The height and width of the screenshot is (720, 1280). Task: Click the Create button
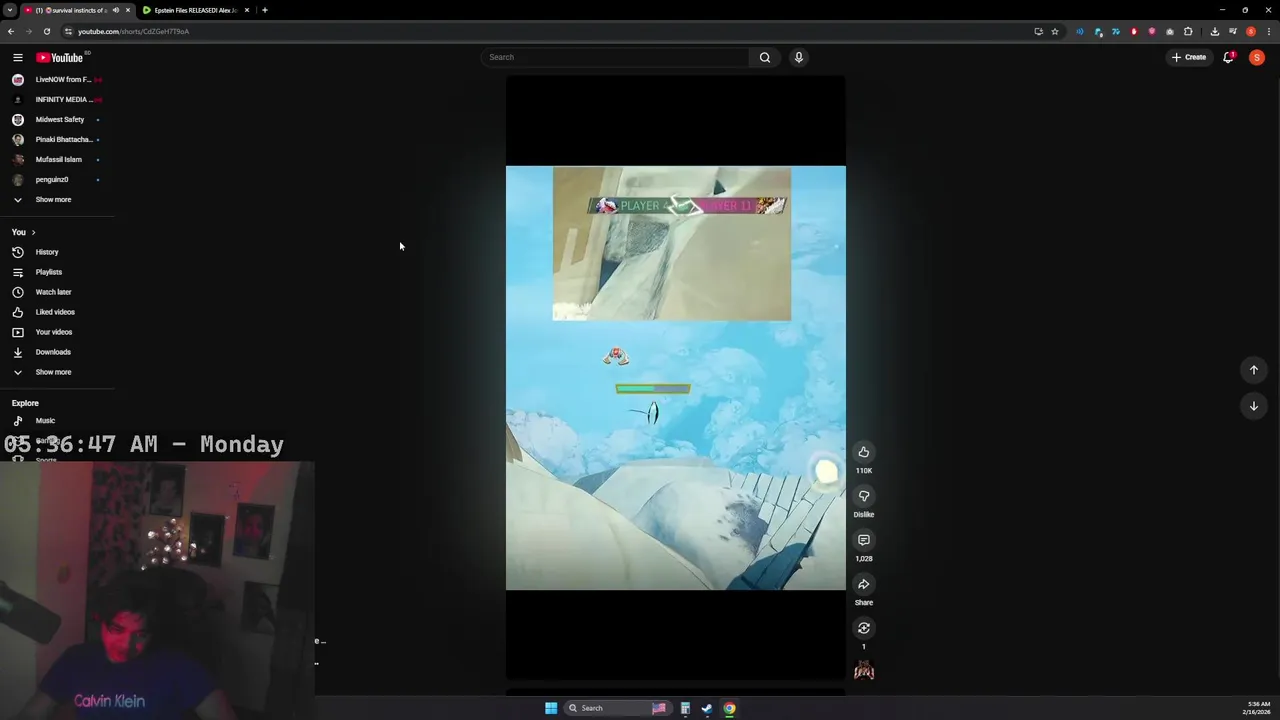[x=1189, y=57]
